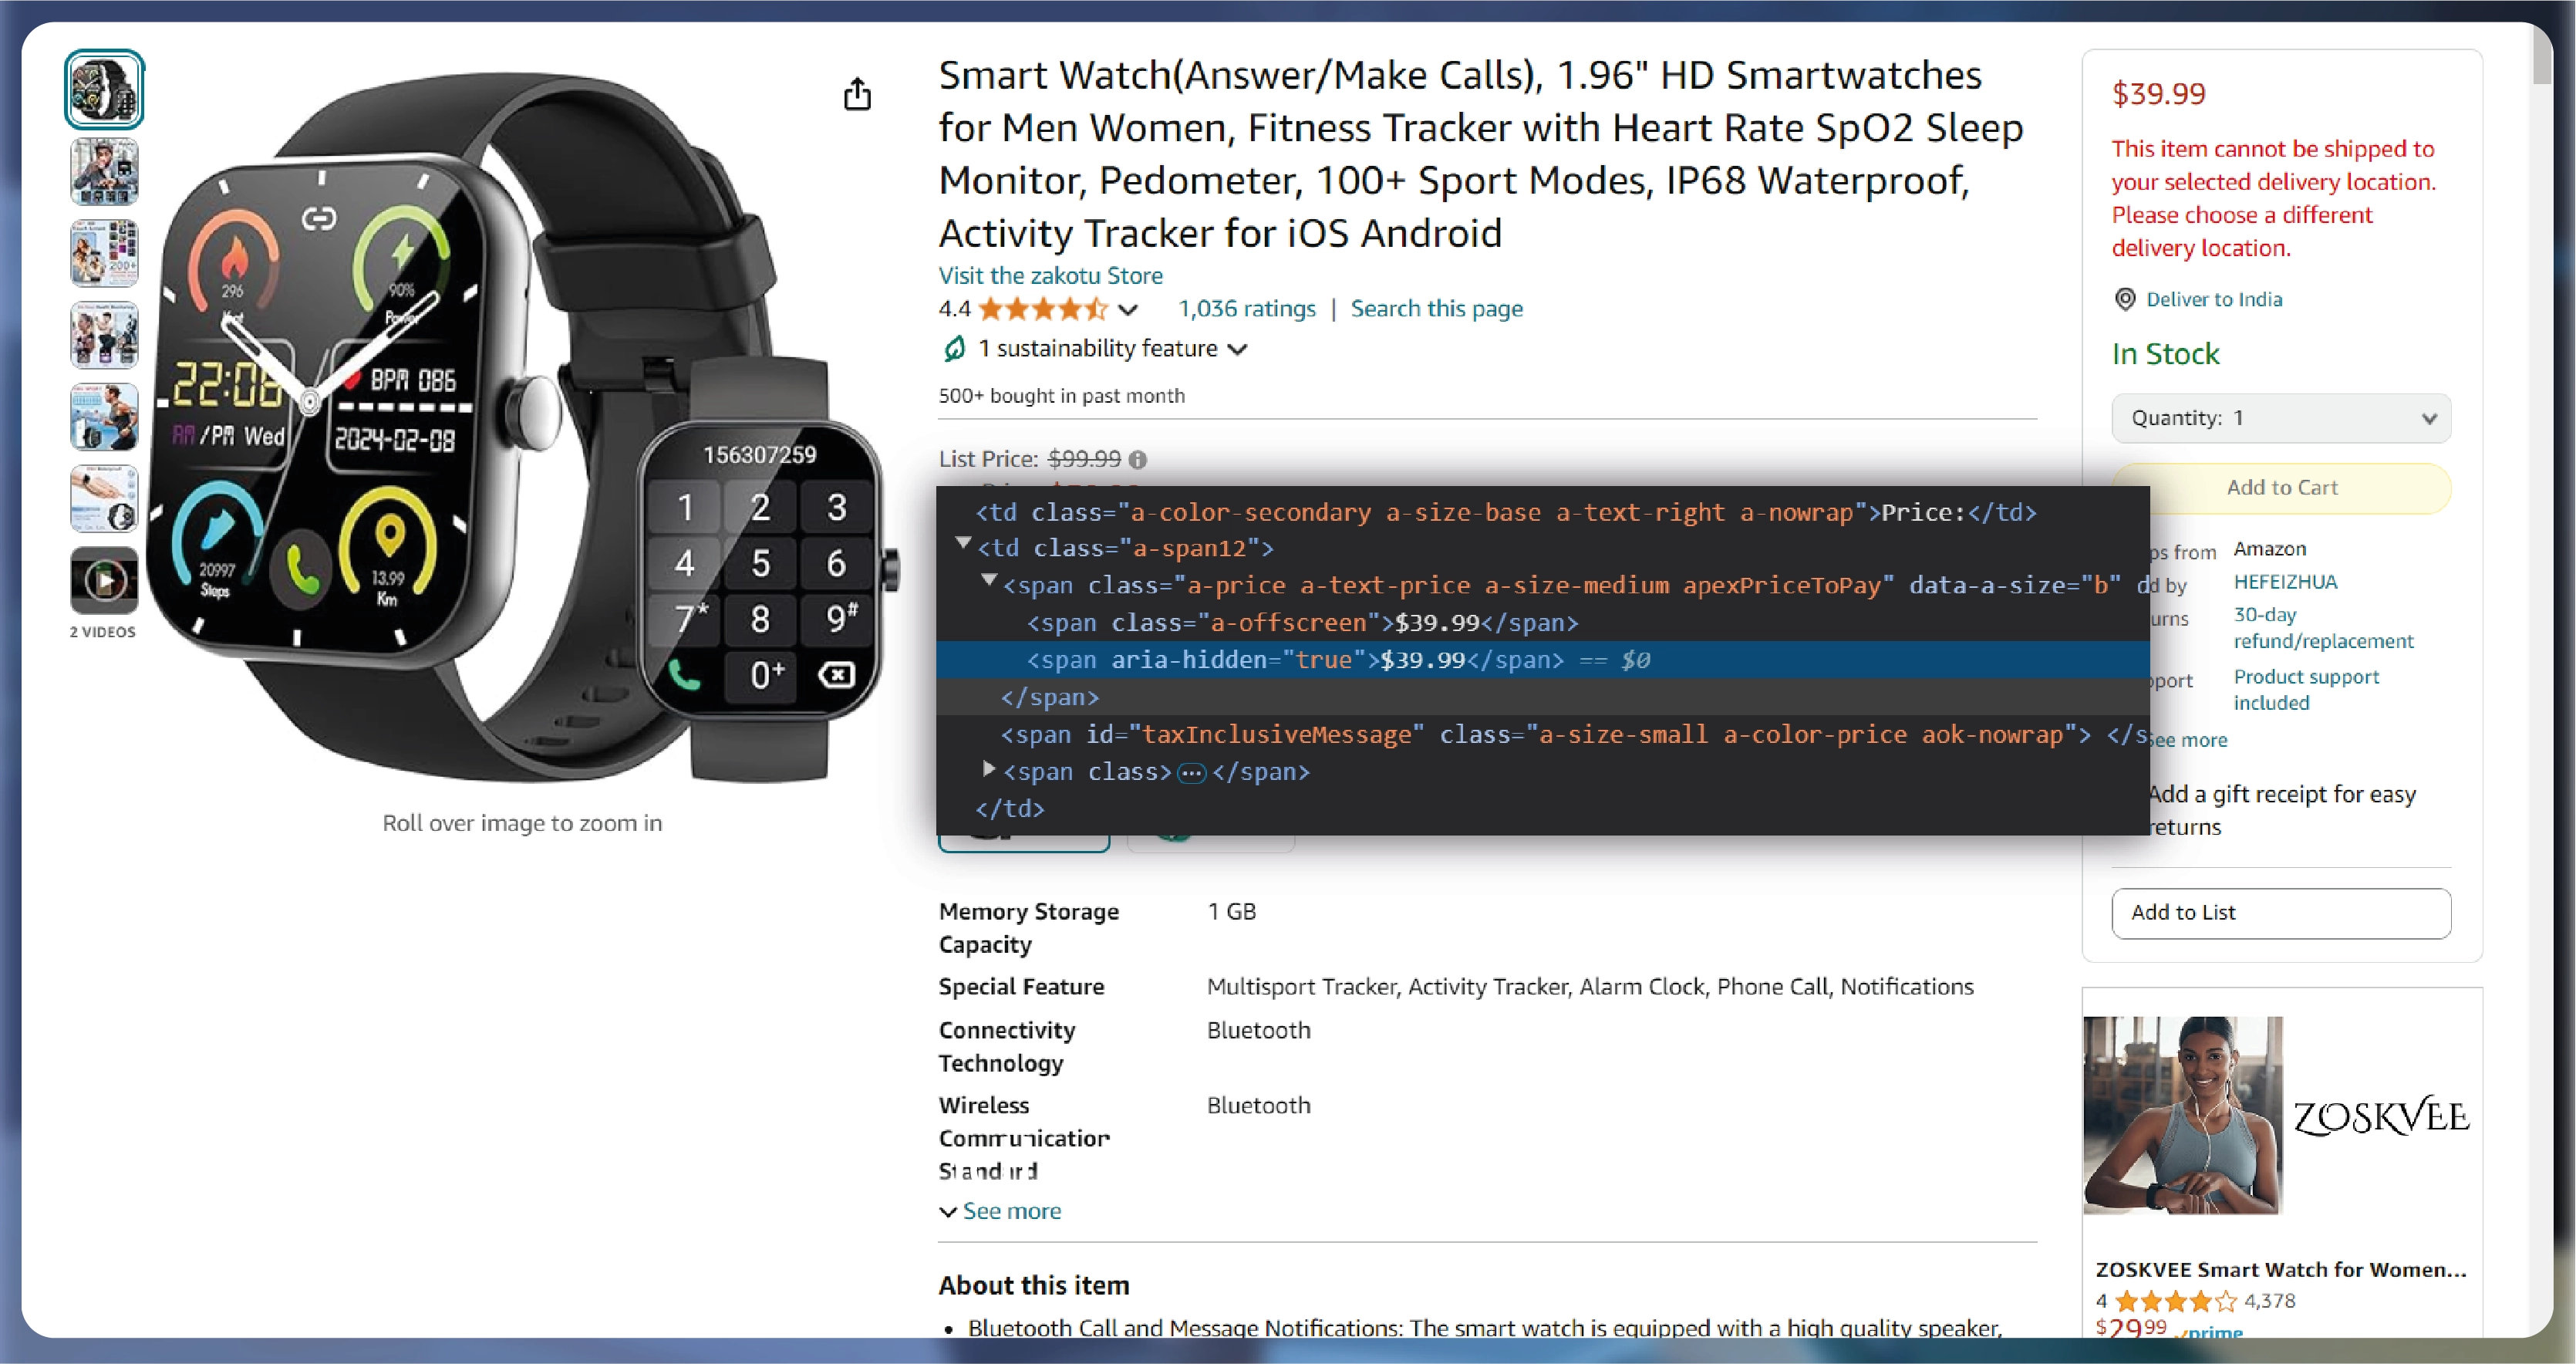Click the About this item heading

click(x=1034, y=1285)
